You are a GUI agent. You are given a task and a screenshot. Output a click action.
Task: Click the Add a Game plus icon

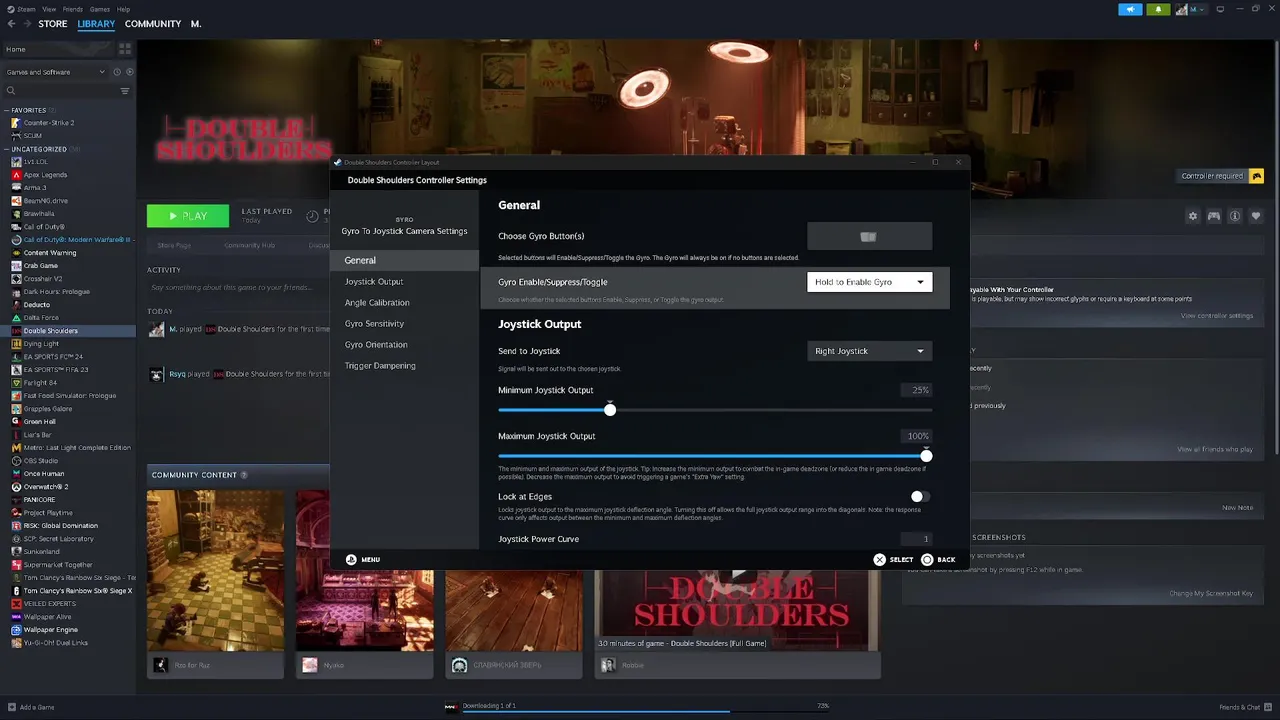click(10, 707)
